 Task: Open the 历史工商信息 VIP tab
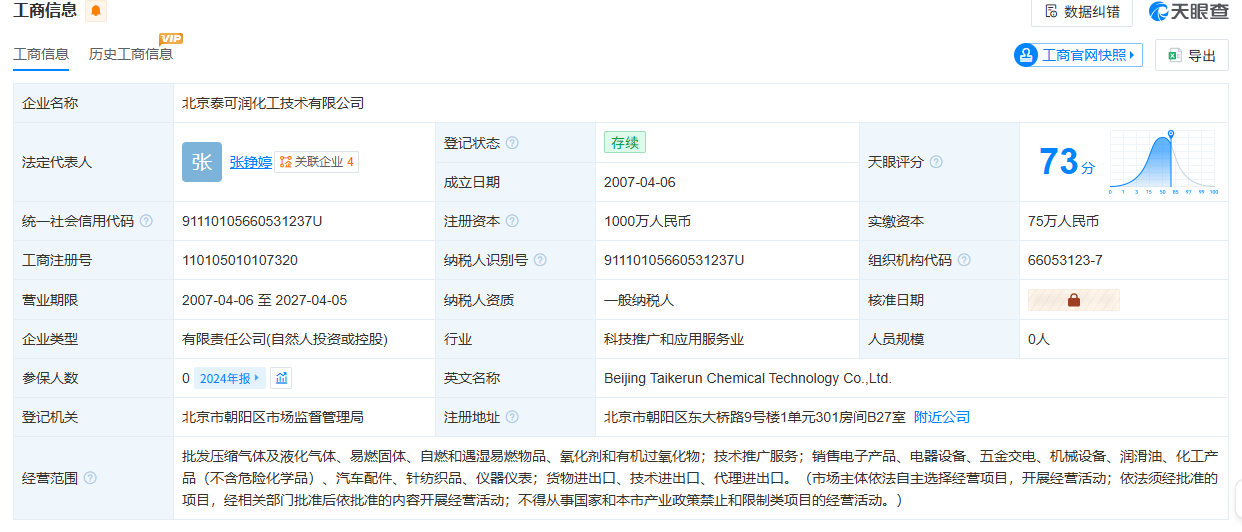(131, 54)
